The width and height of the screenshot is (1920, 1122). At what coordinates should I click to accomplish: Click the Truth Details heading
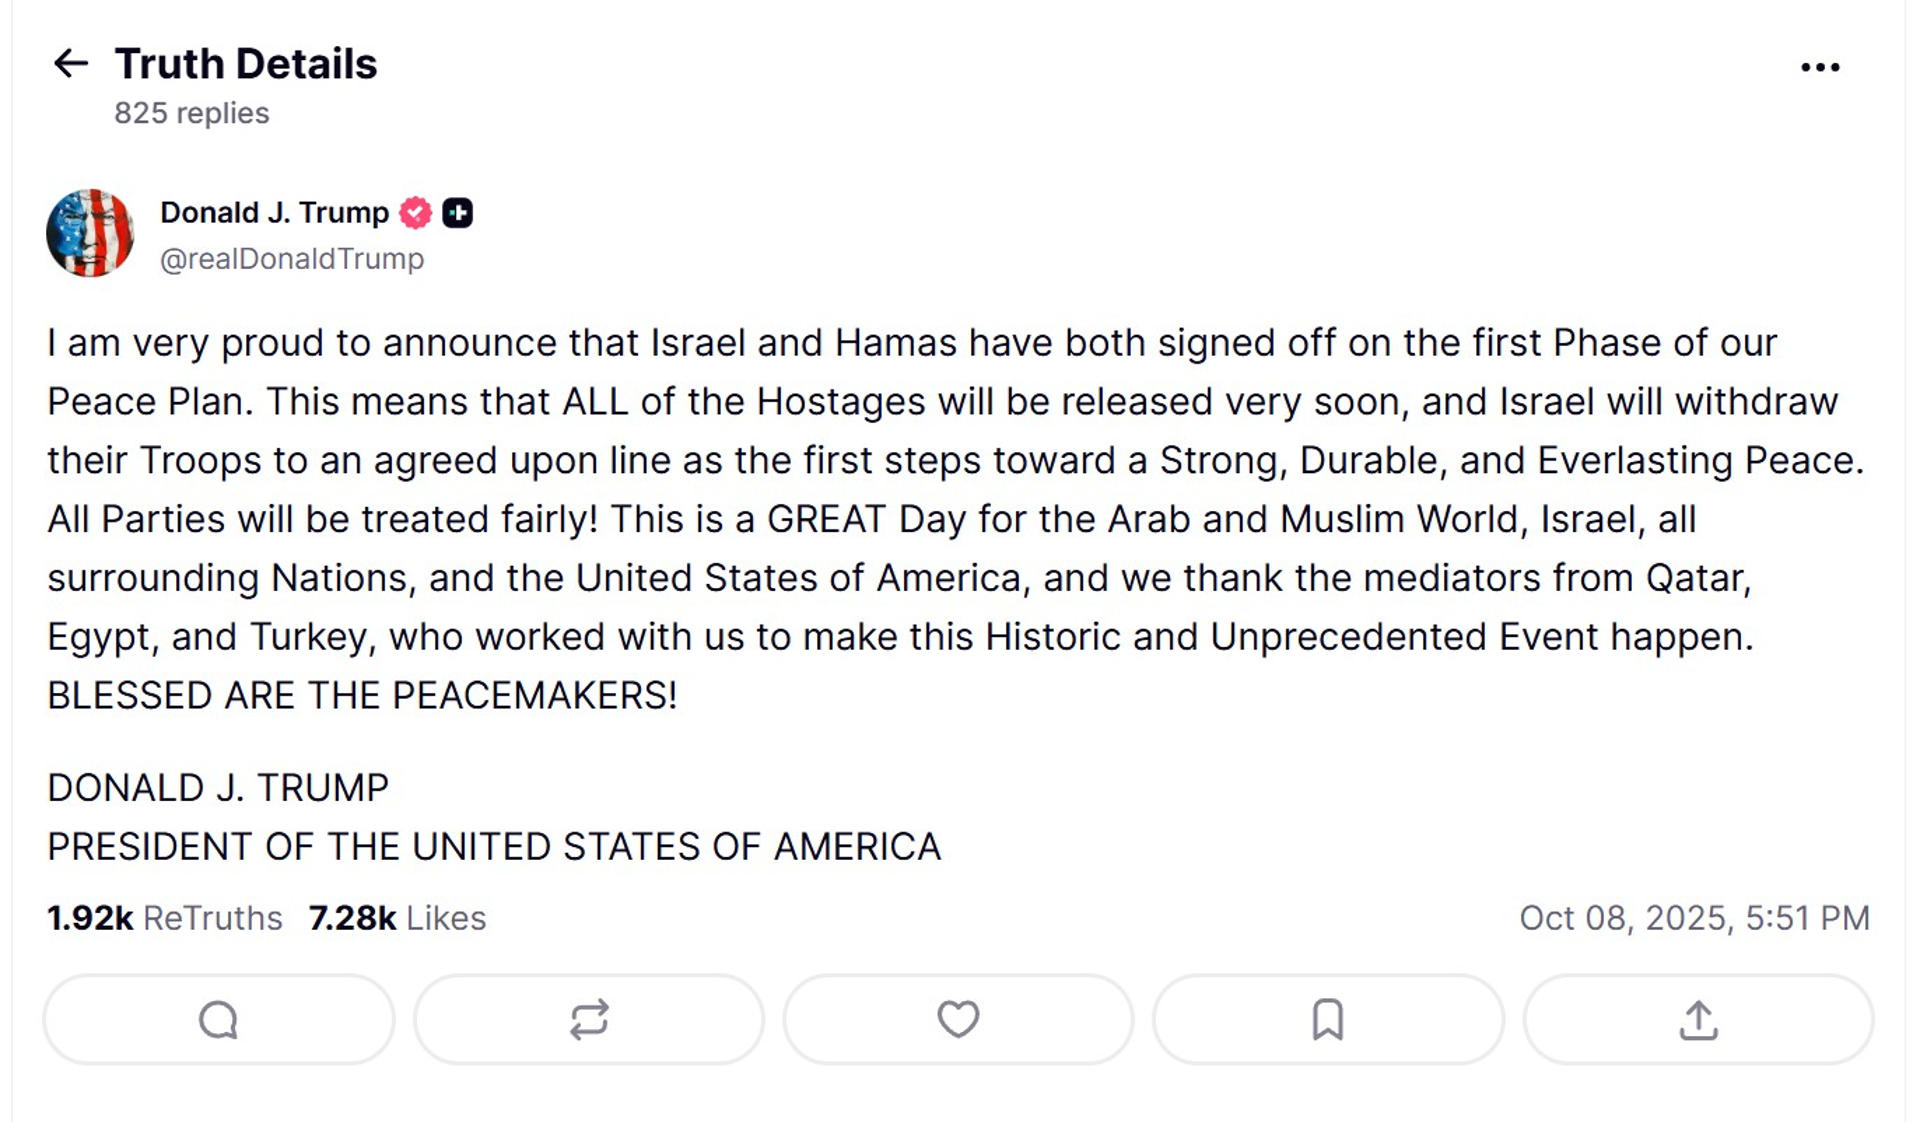tap(246, 64)
